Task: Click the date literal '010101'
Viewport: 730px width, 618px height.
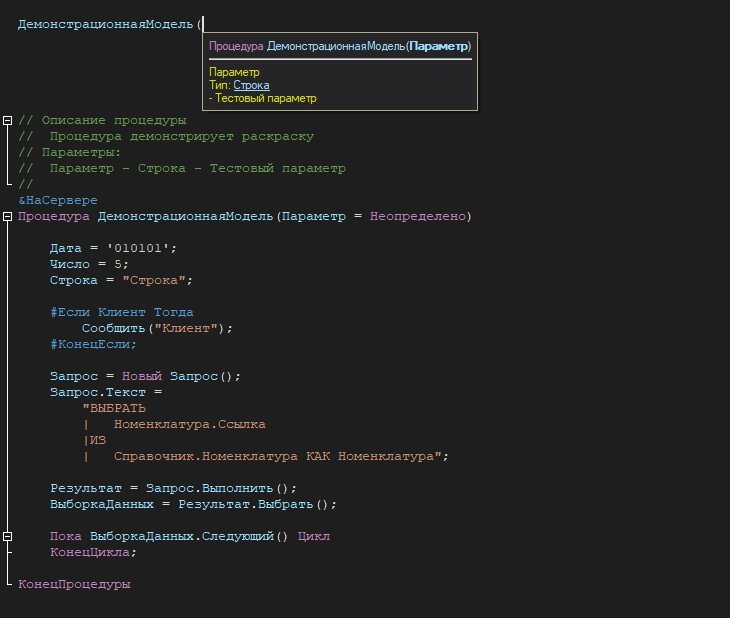Action: pyautogui.click(x=138, y=248)
